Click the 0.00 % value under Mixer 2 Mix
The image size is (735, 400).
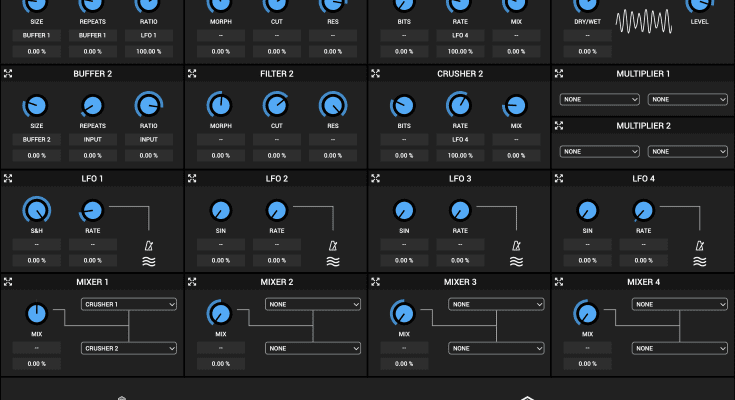point(220,363)
